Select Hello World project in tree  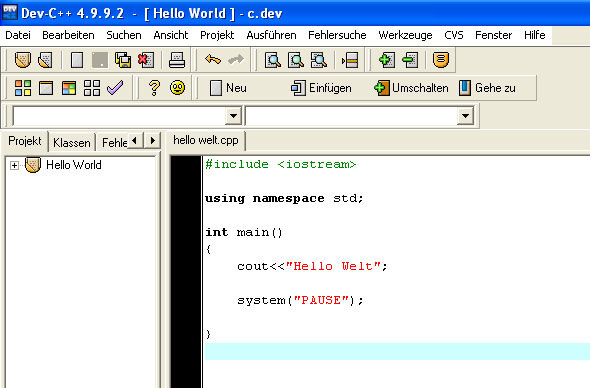tap(74, 165)
